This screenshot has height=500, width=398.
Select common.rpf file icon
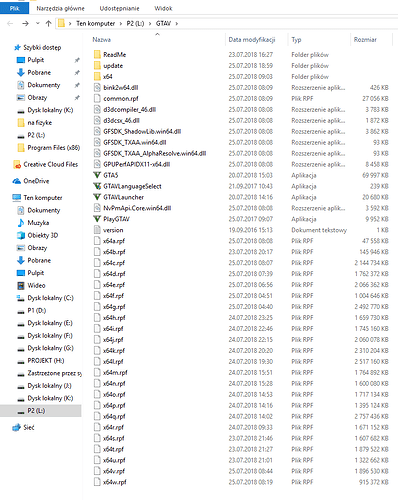(97, 98)
